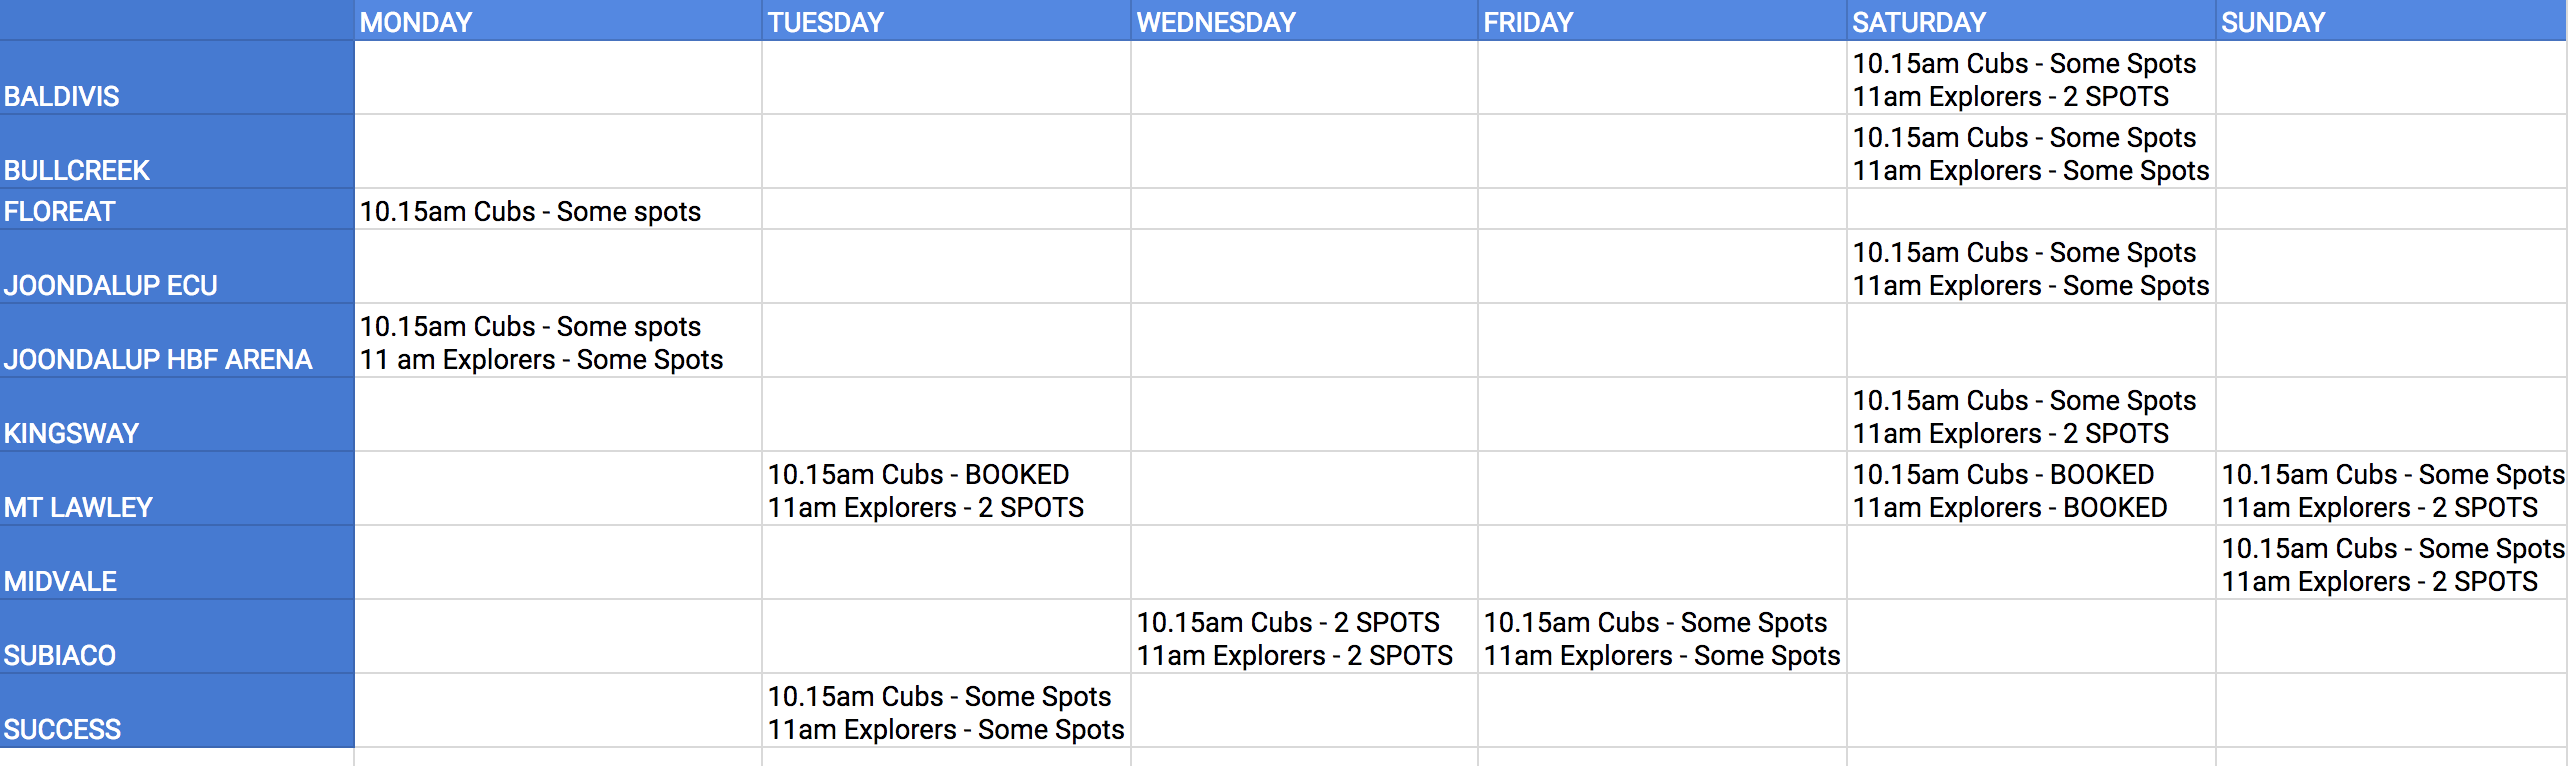Click the MT LAWLEY Sunday cell
Screen dimensions: 2568x766
2392,489
